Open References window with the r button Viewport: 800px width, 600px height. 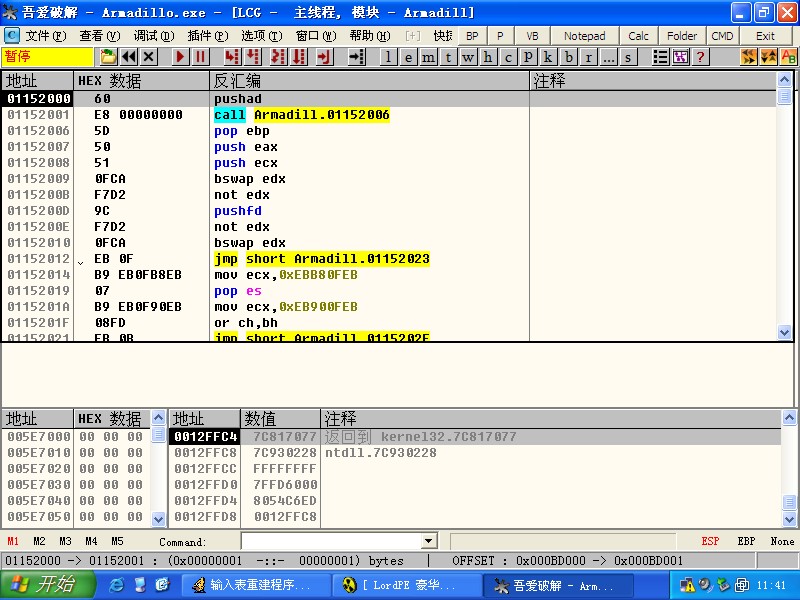[x=588, y=57]
